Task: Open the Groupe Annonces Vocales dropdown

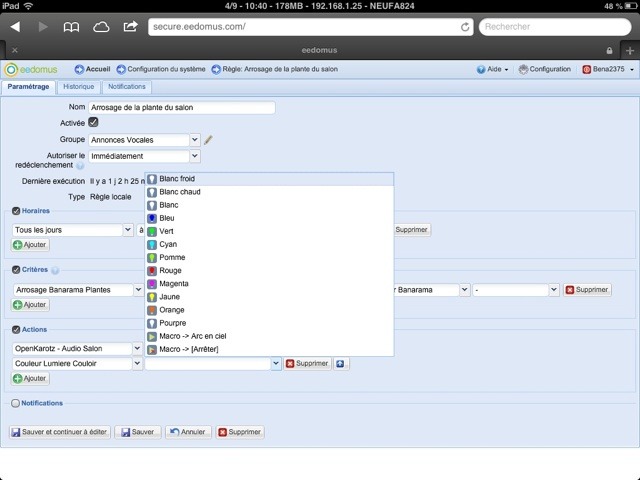Action: (x=145, y=140)
